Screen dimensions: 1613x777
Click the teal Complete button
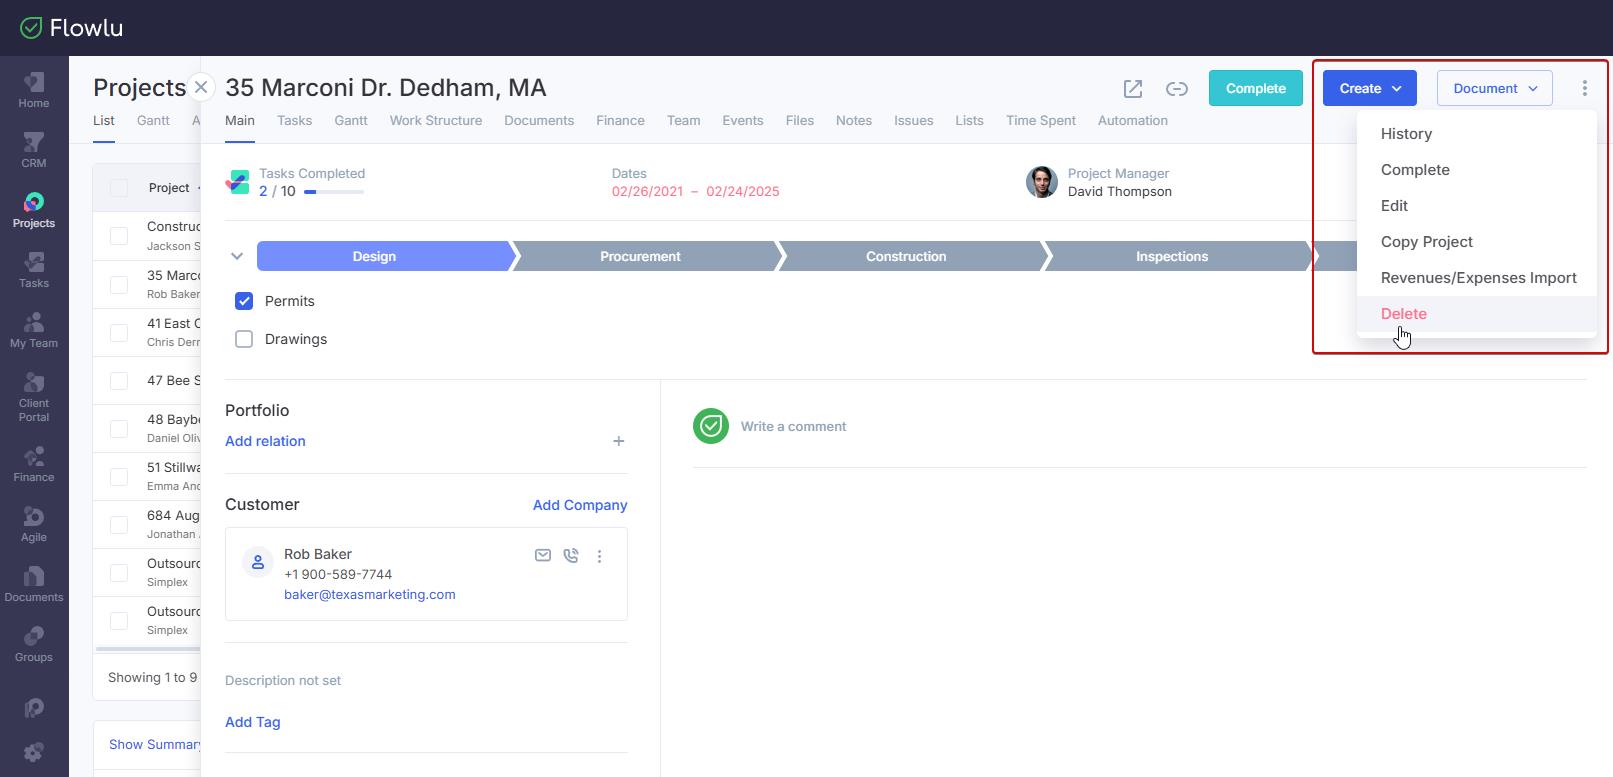coord(1255,89)
